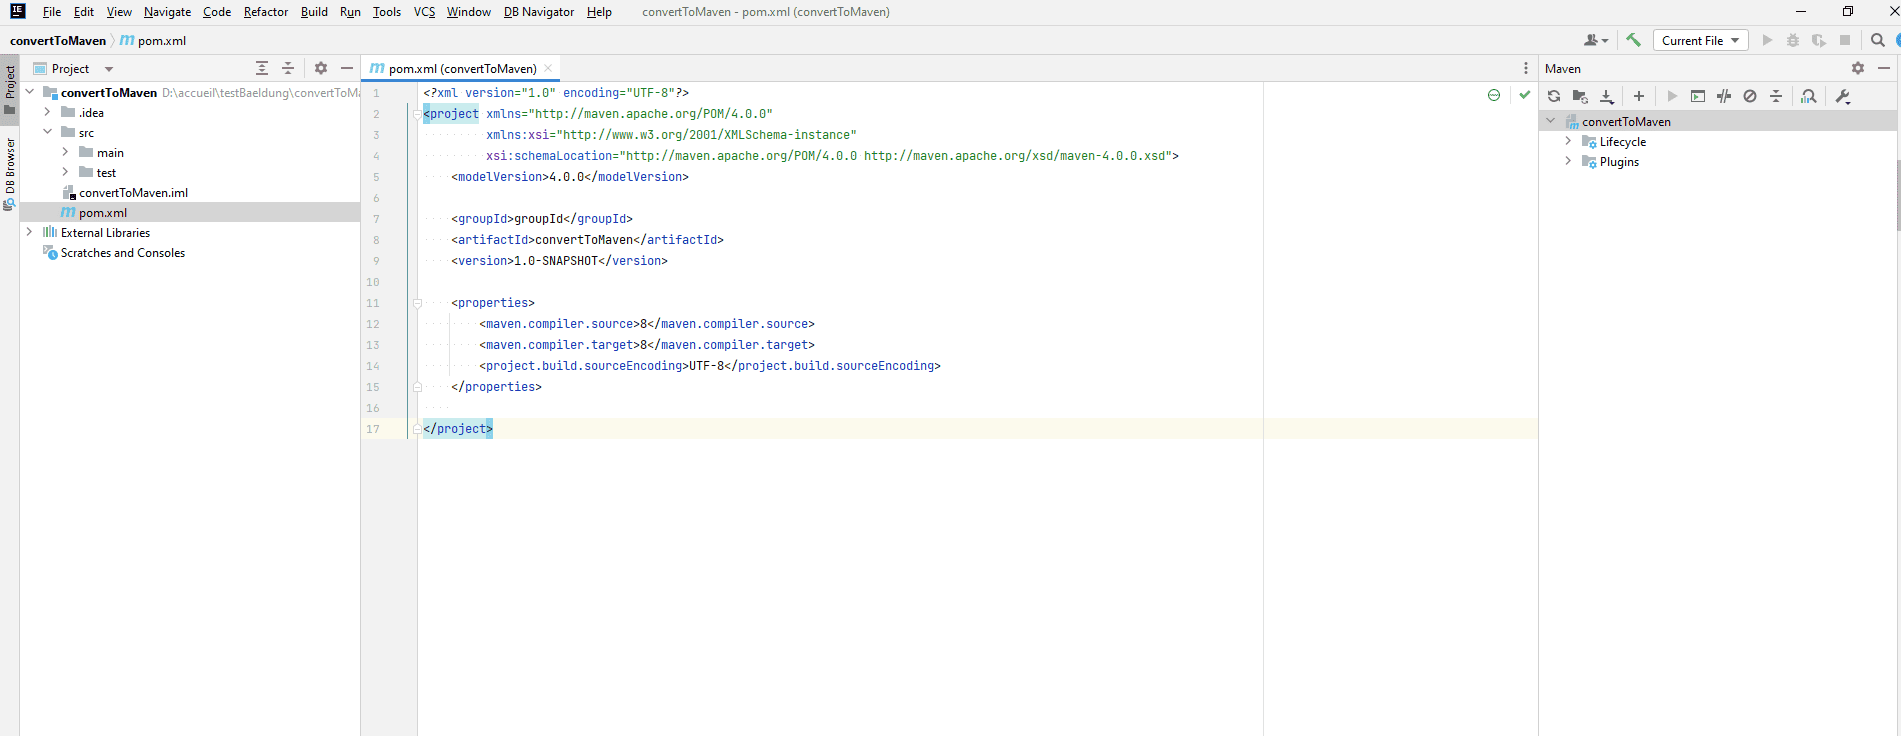Screen dimensions: 1901x736
Task: Collapse all in Maven panel
Action: pos(1776,96)
